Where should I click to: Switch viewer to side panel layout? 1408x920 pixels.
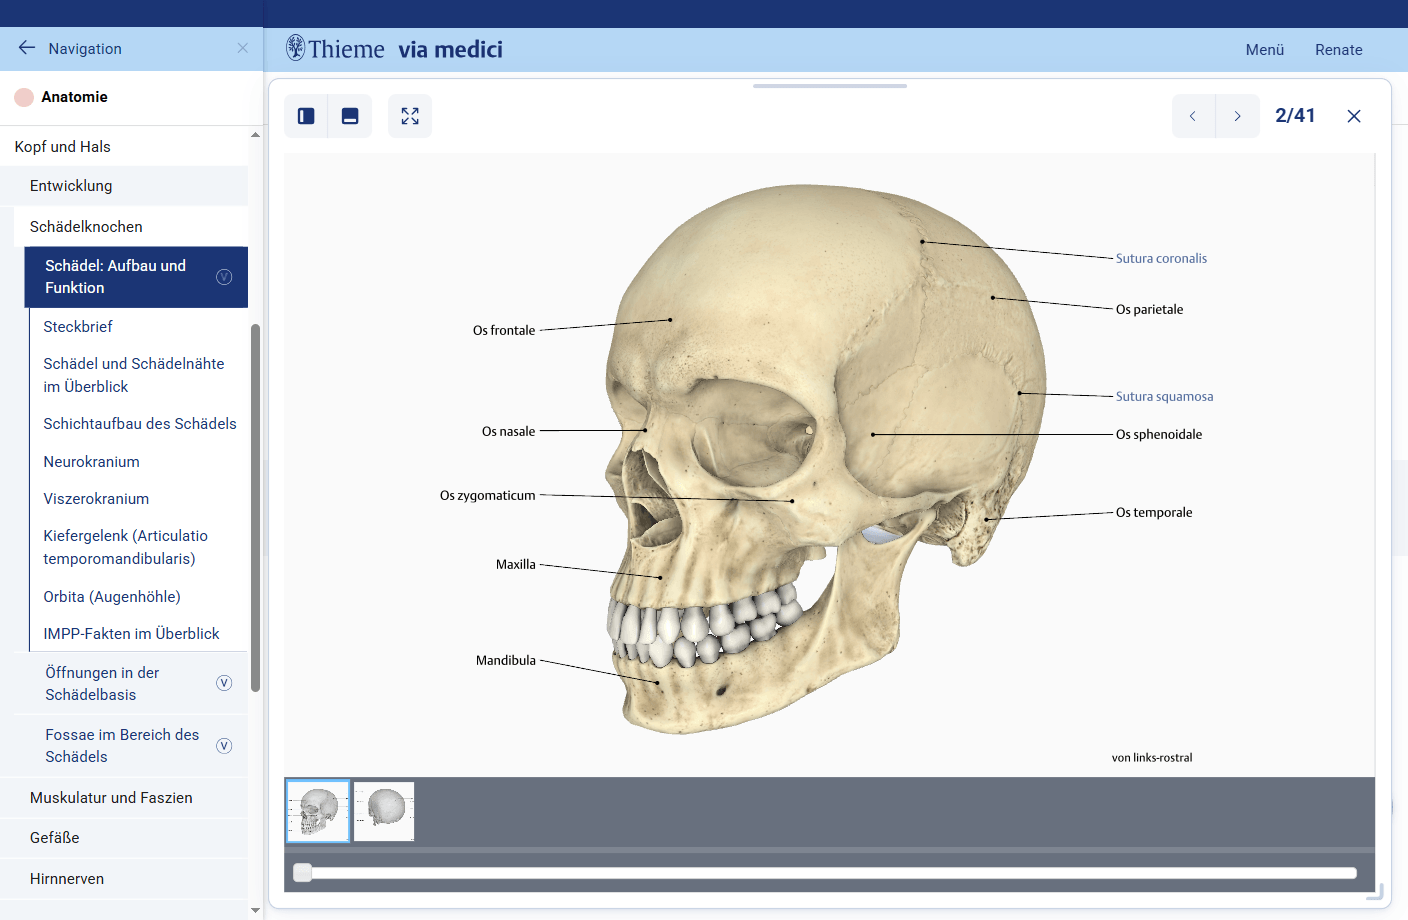(306, 116)
